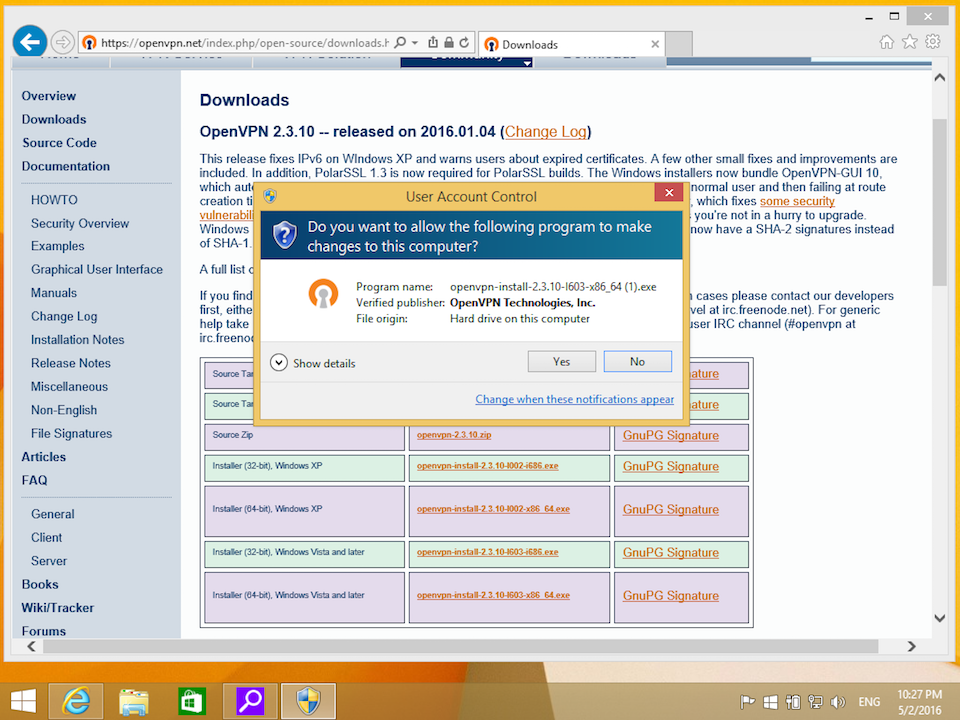This screenshot has height=720, width=960.
Task: Click the security lock icon in address bar
Action: pos(448,42)
